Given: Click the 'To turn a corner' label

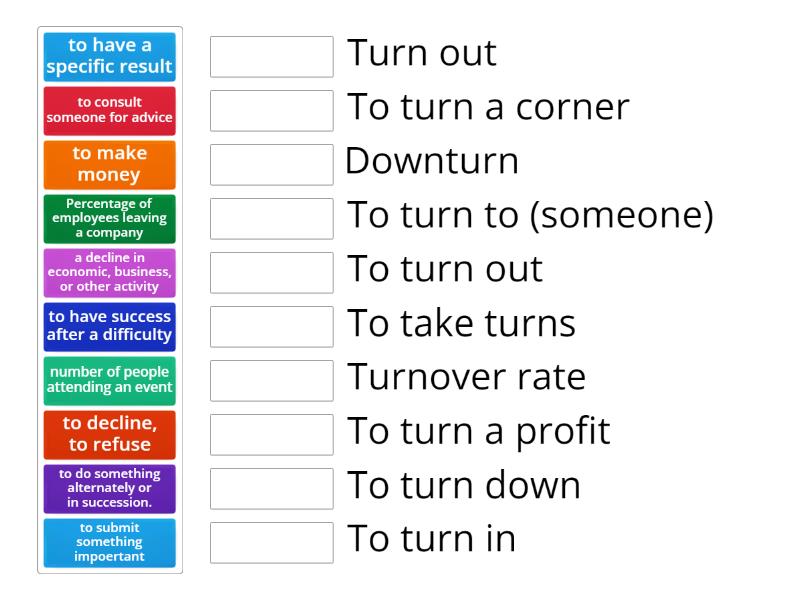Looking at the screenshot, I should 487,107.
